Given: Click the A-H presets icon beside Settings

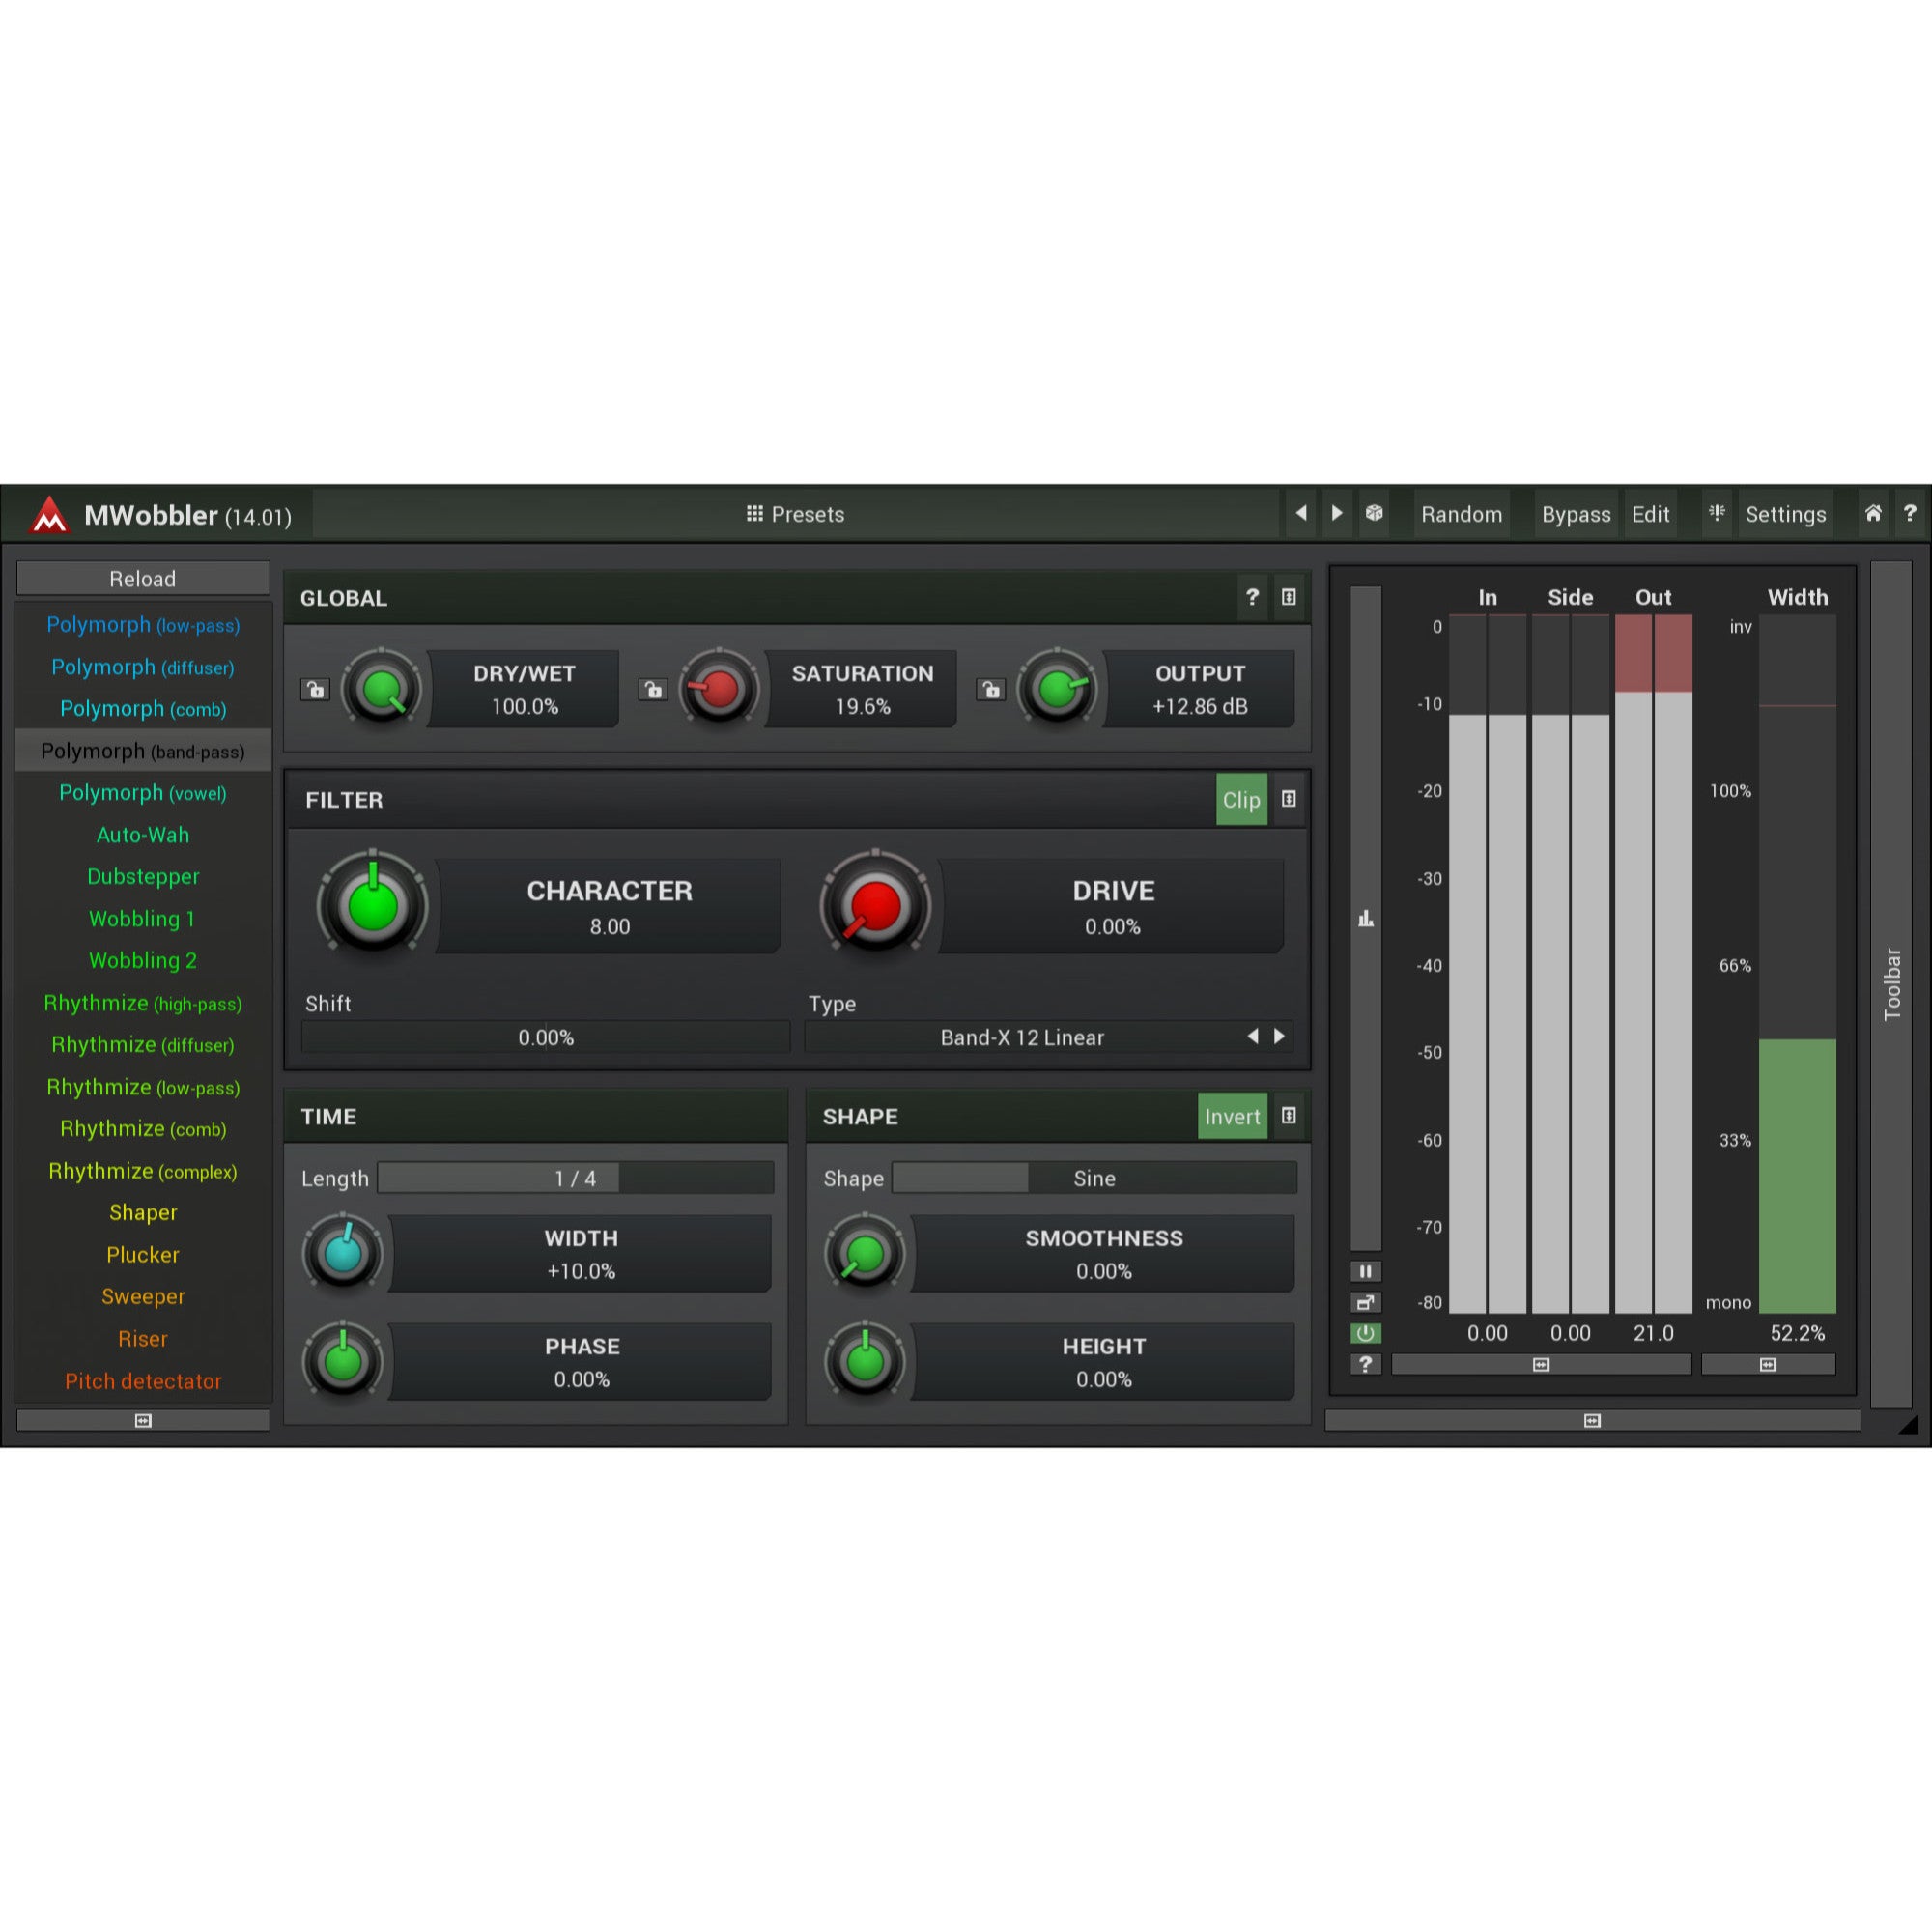Looking at the screenshot, I should [x=1716, y=513].
